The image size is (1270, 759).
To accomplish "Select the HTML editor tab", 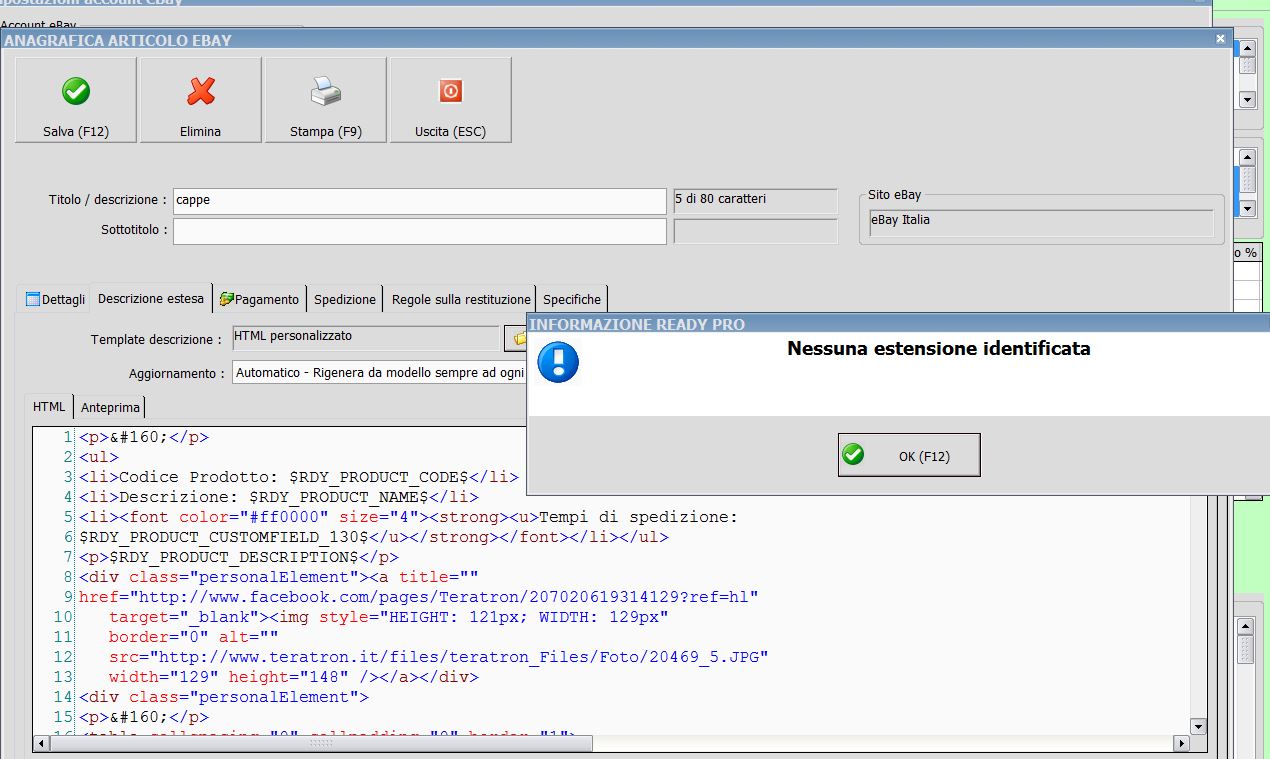I will click(x=49, y=407).
